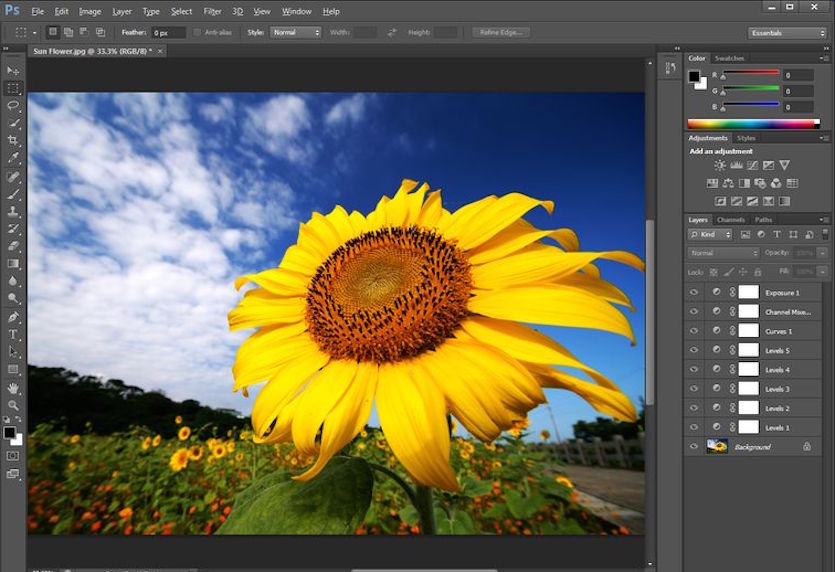Toggle visibility of Levels 3 layer

693,389
